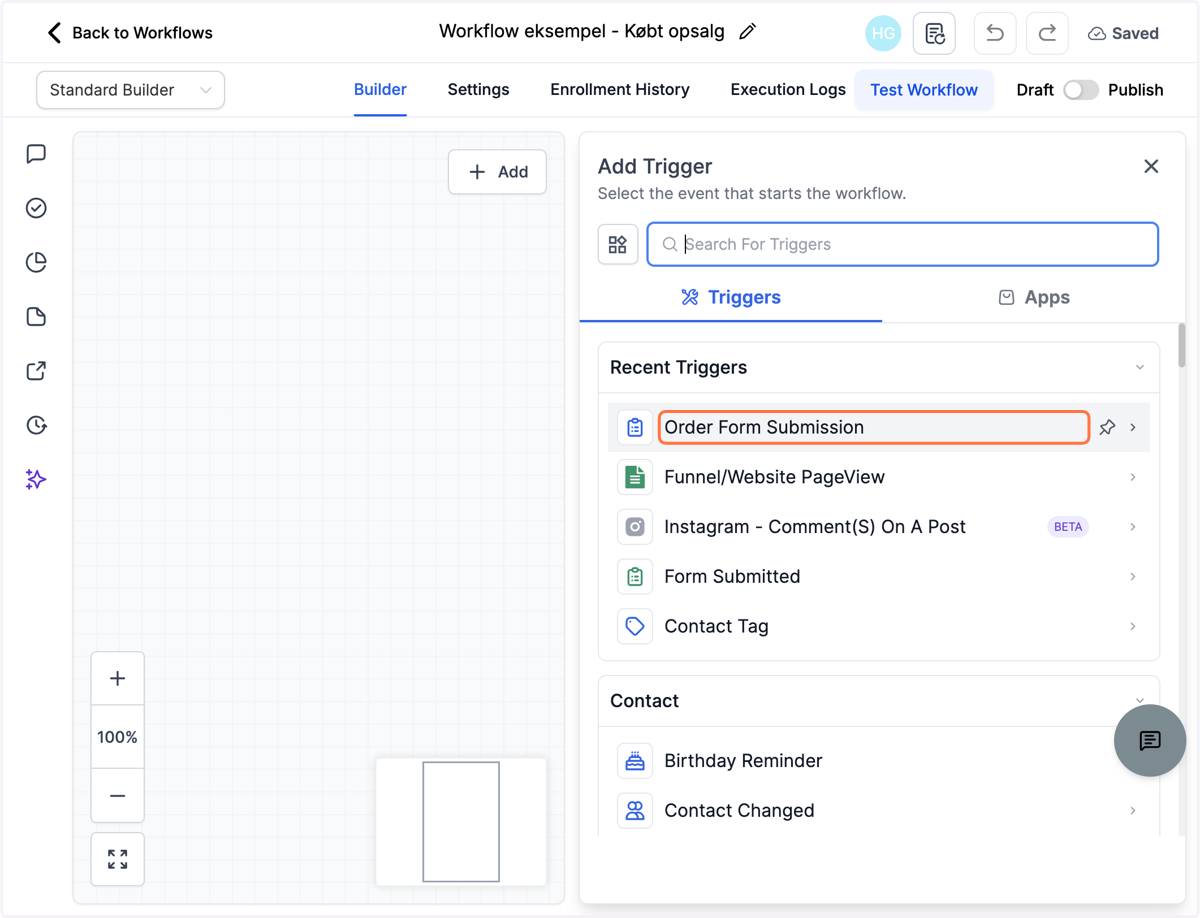Viewport: 1200px width, 918px height.
Task: Redo the last change
Action: (1047, 33)
